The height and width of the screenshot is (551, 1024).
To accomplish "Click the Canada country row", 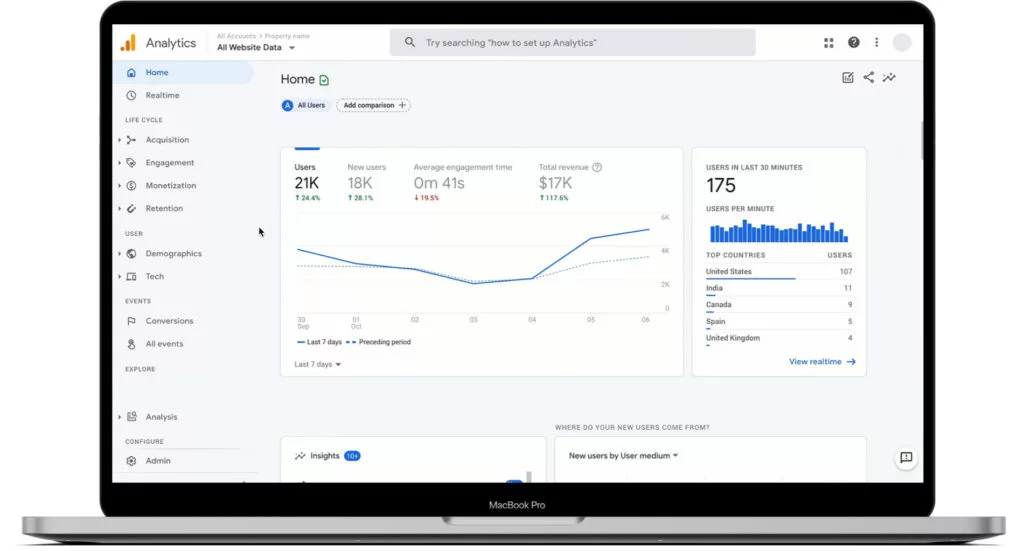I will (778, 306).
